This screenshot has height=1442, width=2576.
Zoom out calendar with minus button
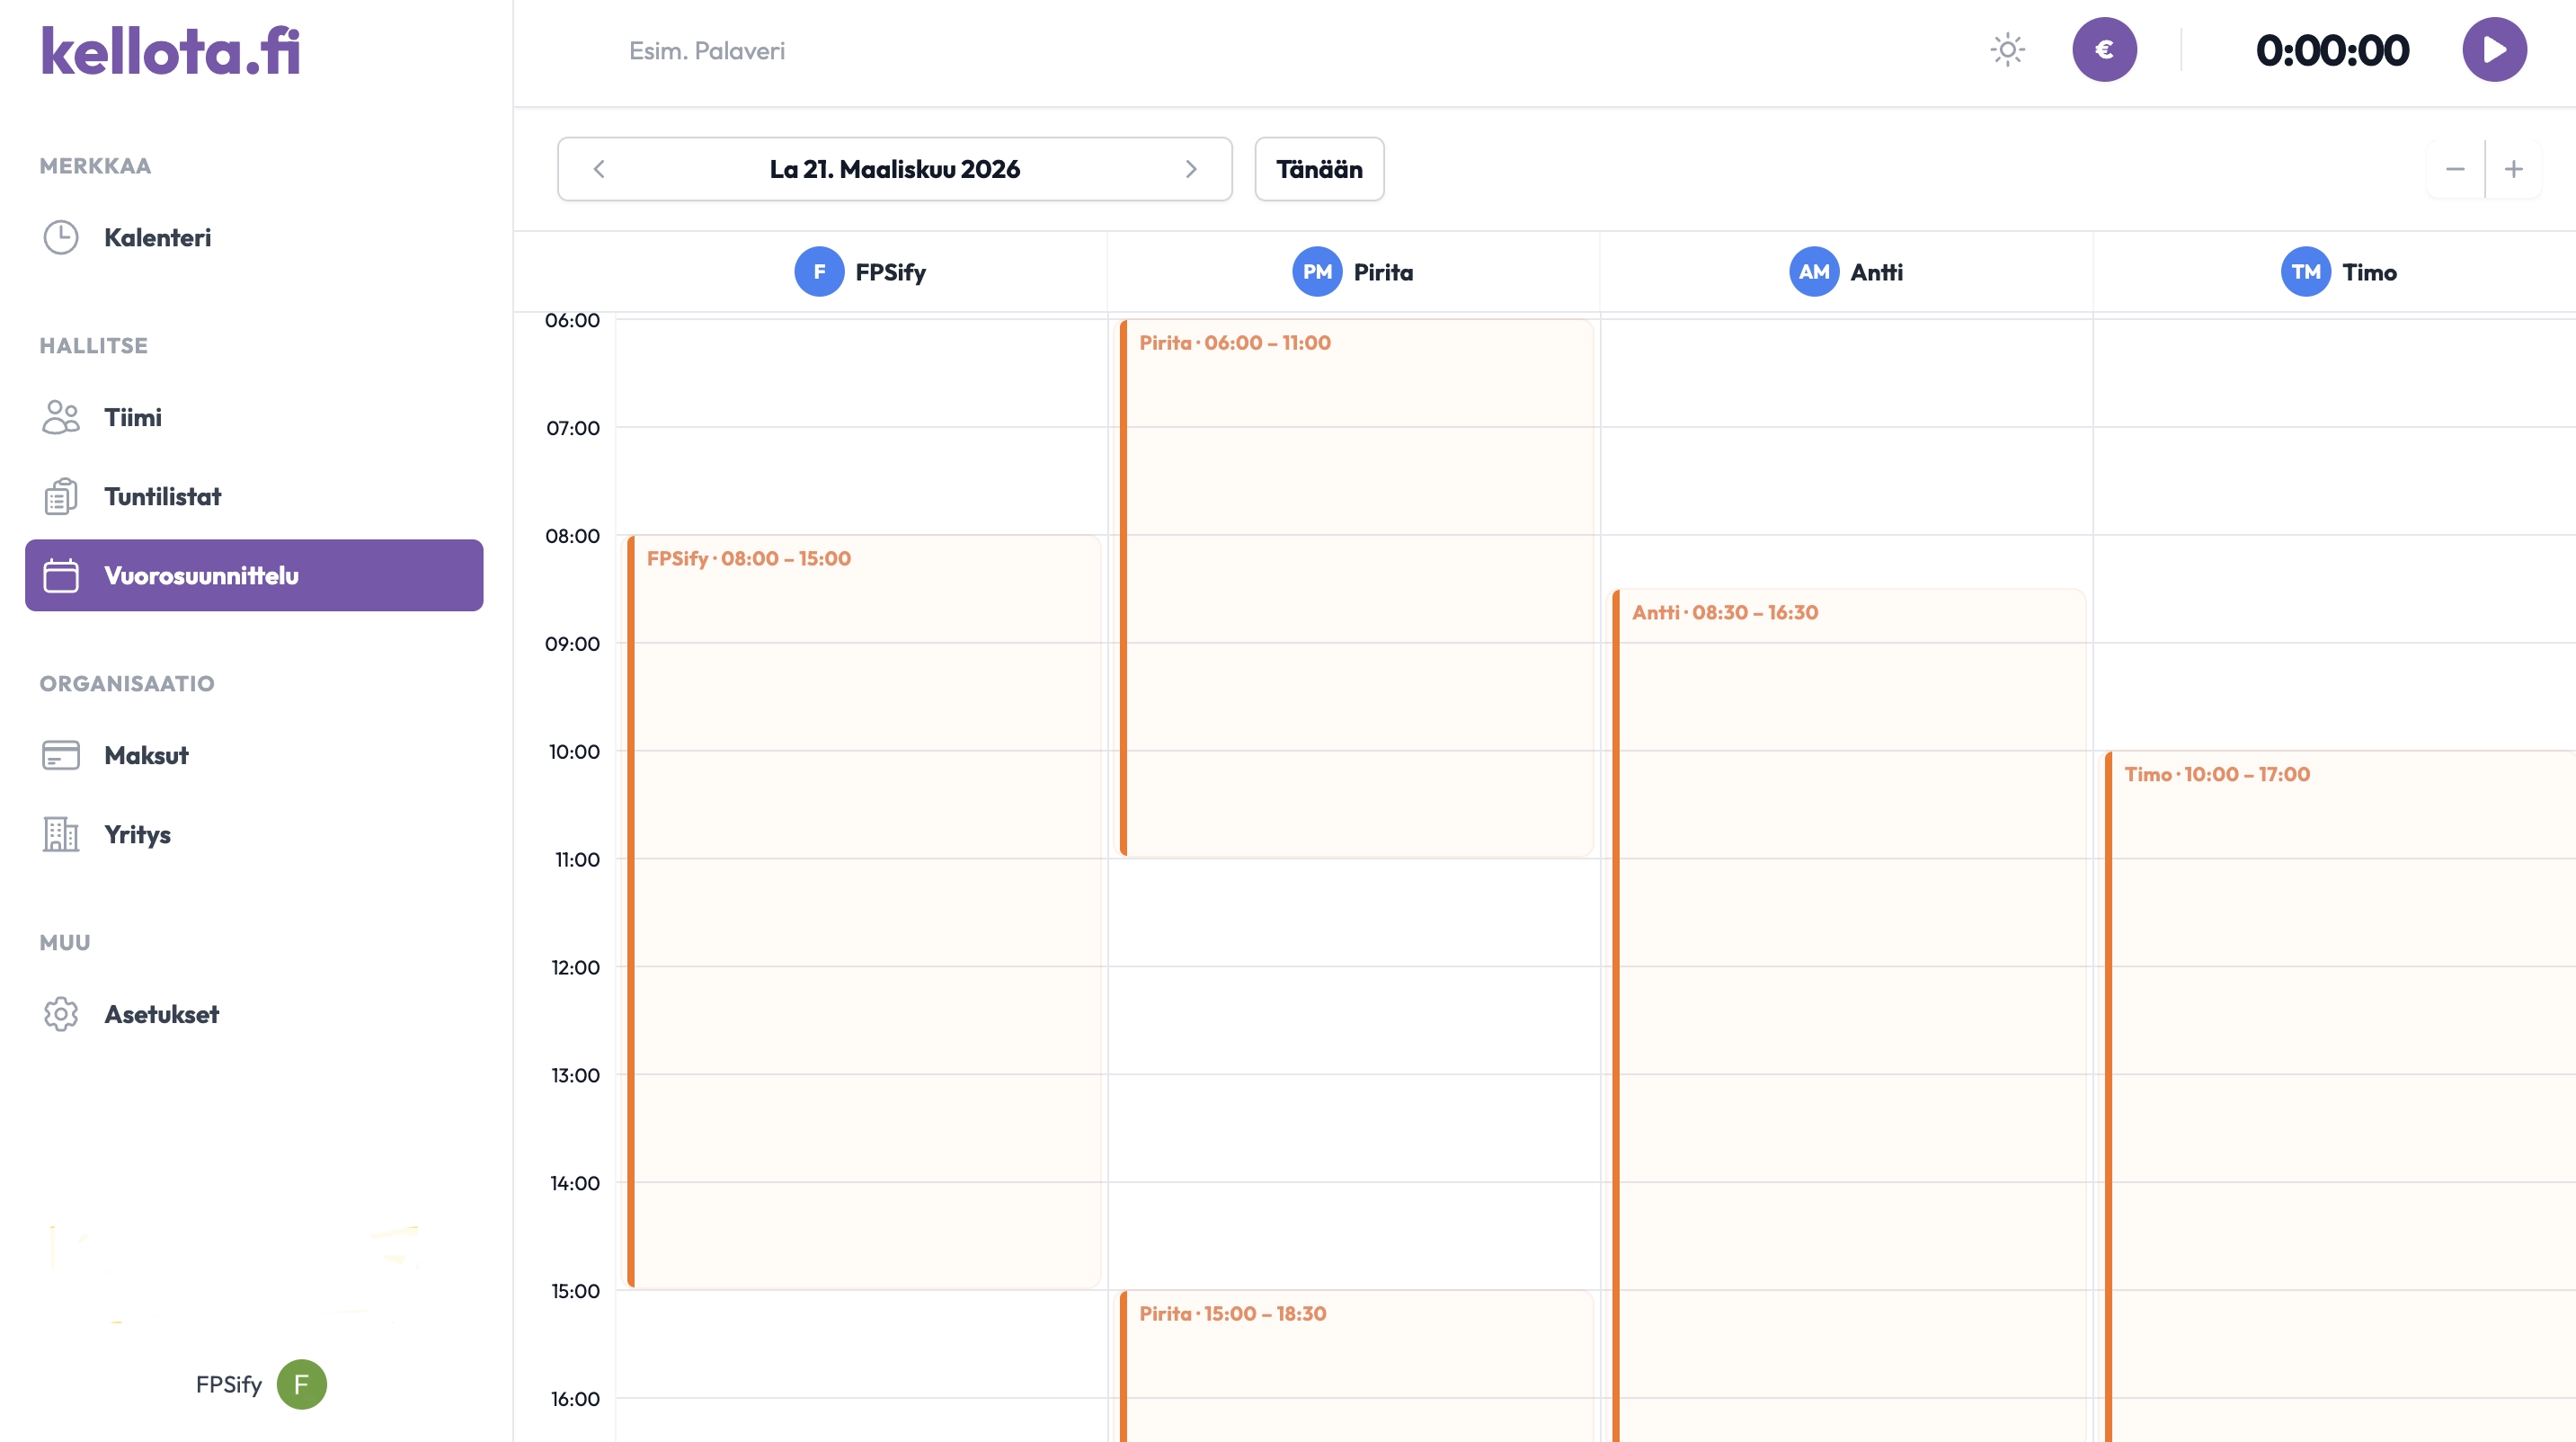(2454, 169)
